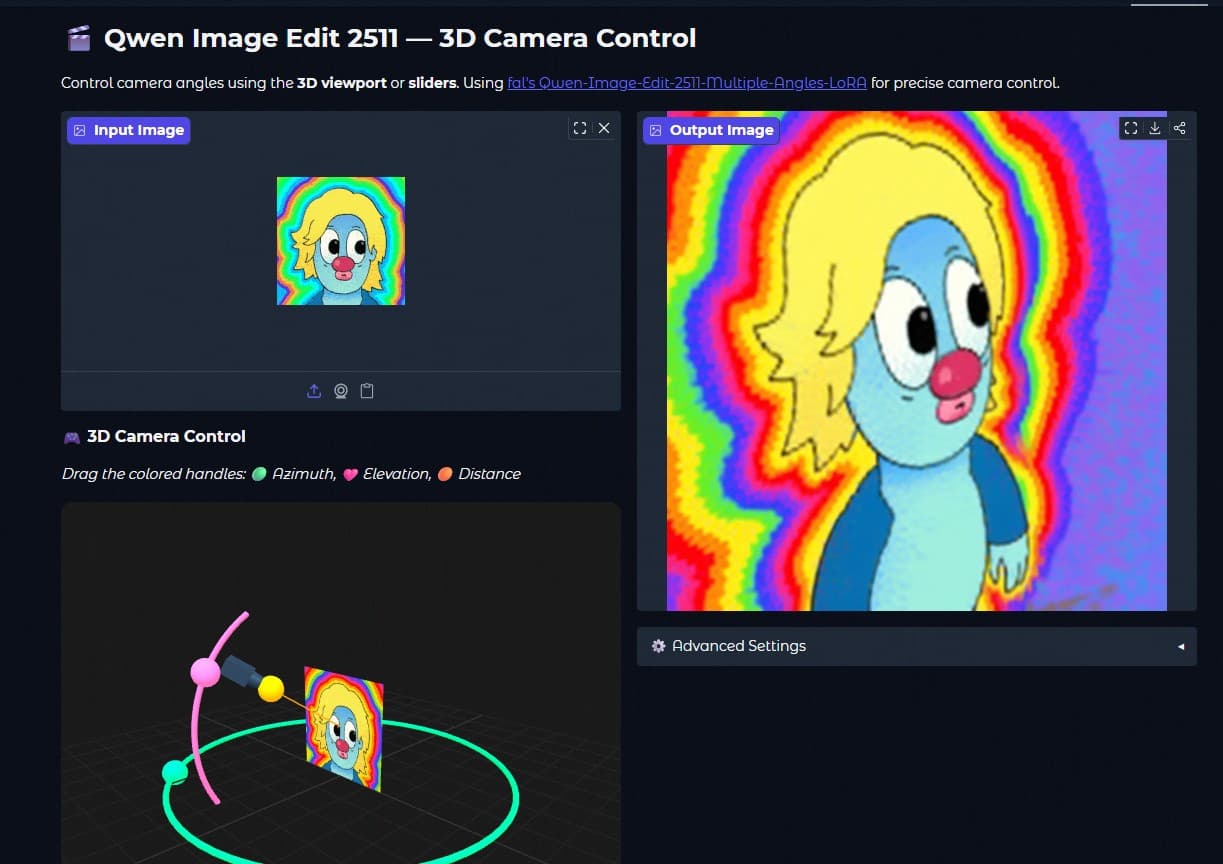
Task: Expand the input image to fullscreen
Action: click(580, 128)
